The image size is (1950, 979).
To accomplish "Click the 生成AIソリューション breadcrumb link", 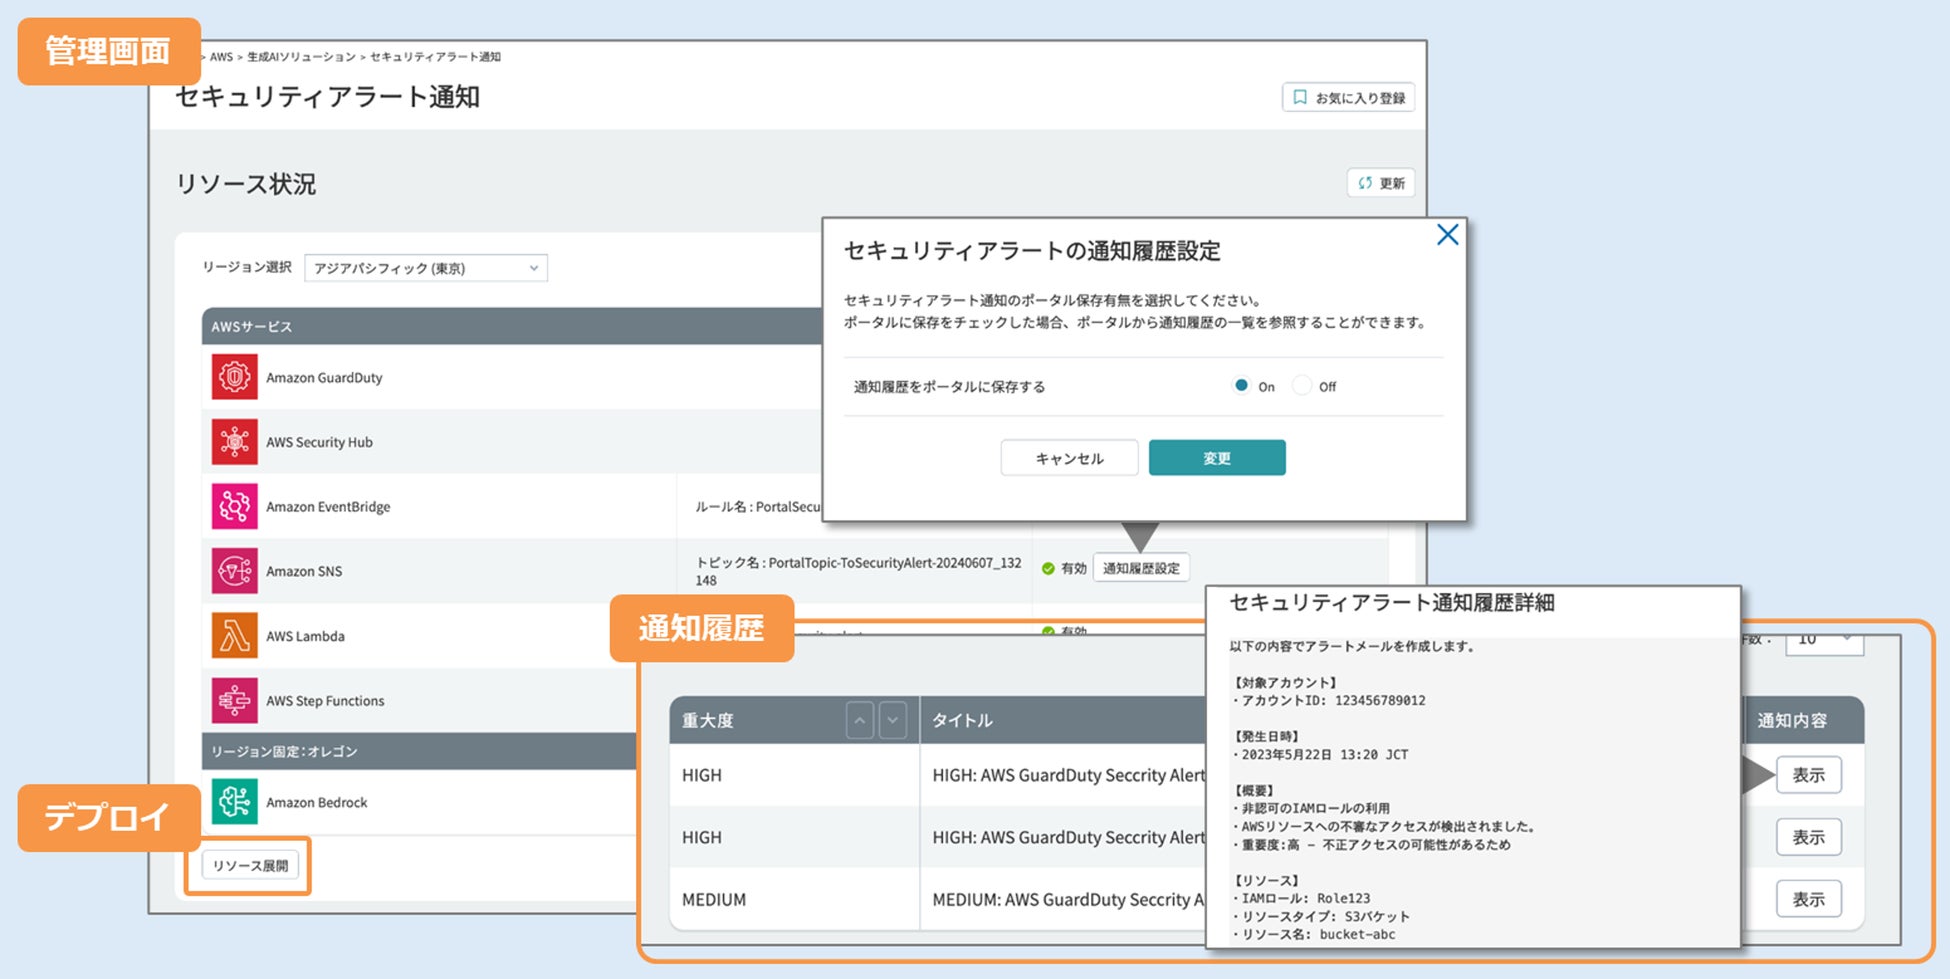I will coord(301,57).
